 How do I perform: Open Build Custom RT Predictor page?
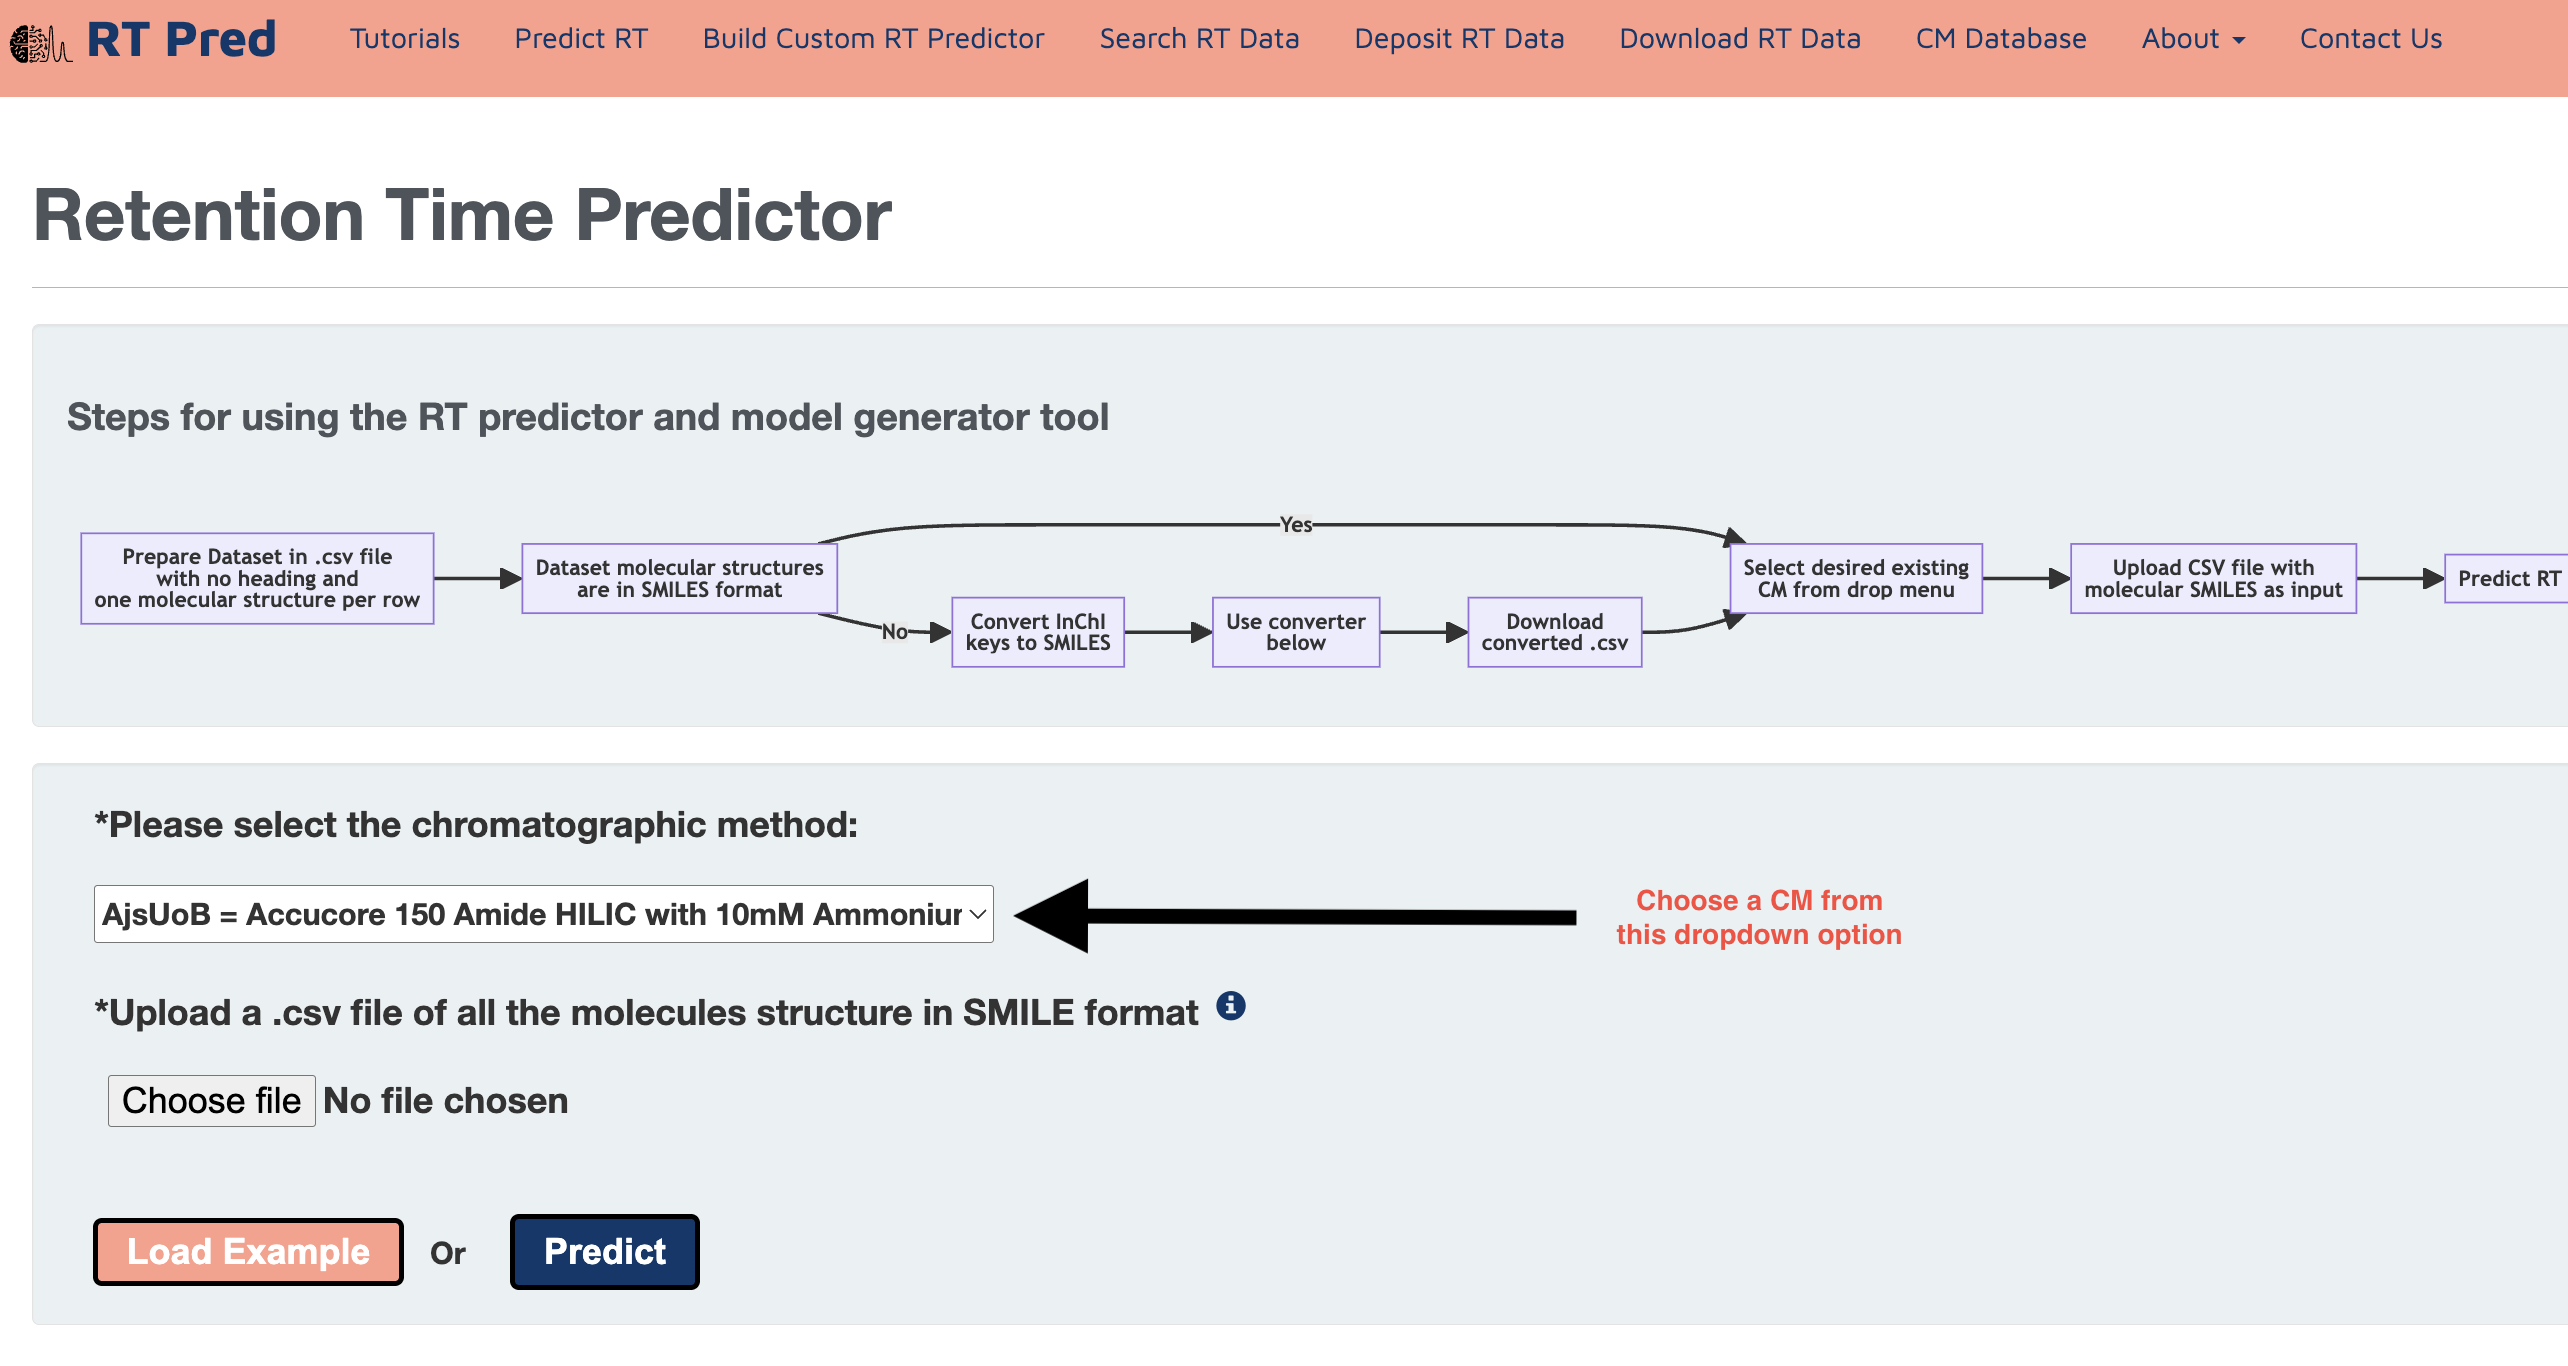873,39
